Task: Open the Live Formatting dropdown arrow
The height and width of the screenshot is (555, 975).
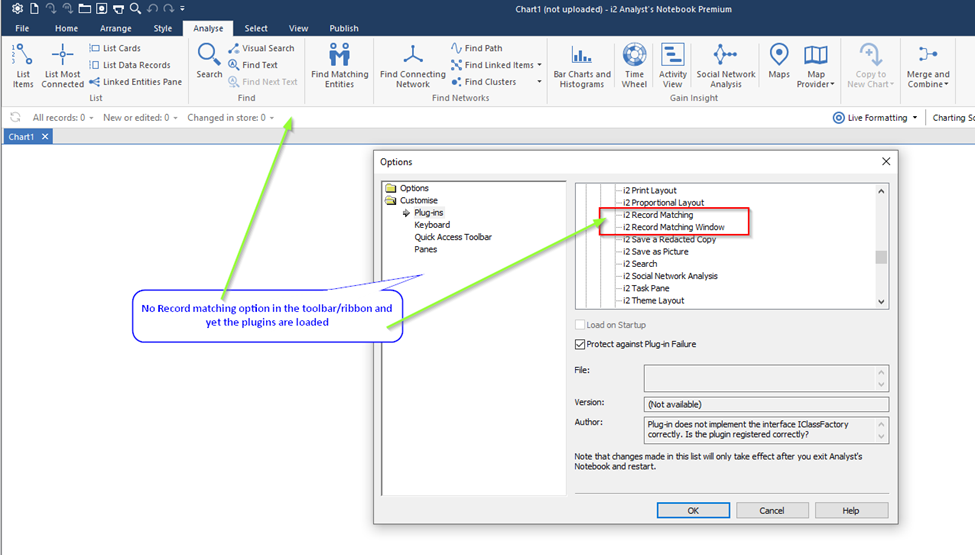Action: tap(915, 117)
